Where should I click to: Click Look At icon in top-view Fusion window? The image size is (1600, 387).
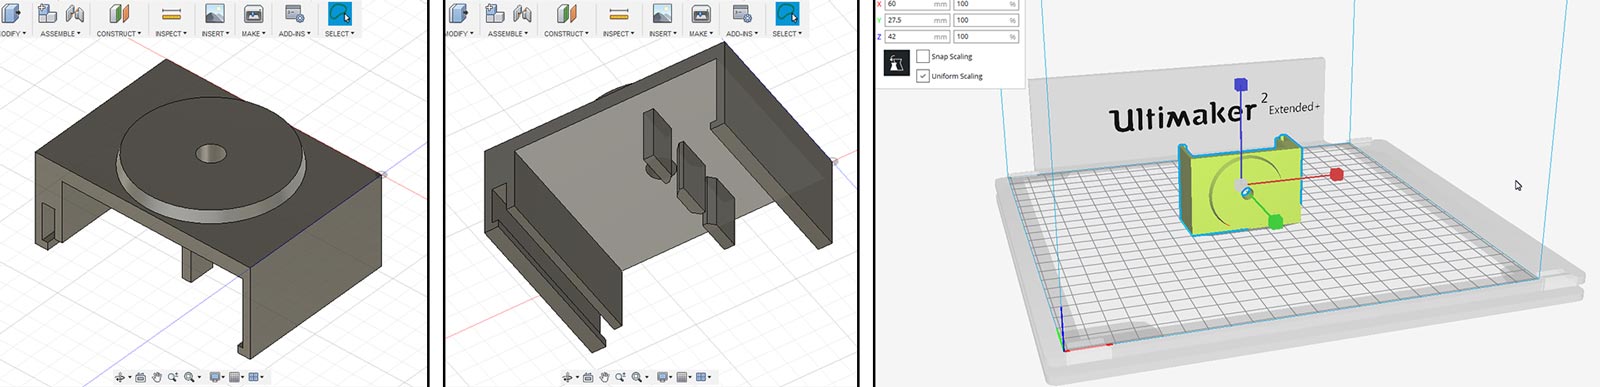pos(140,377)
